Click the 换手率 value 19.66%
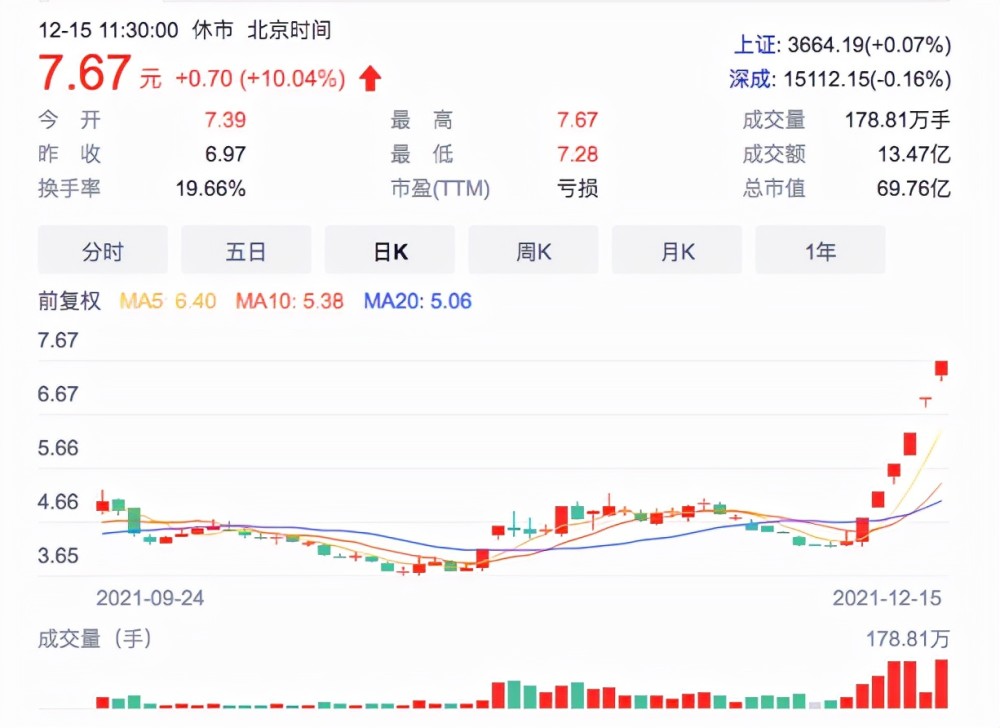The image size is (1000, 728). (x=211, y=189)
